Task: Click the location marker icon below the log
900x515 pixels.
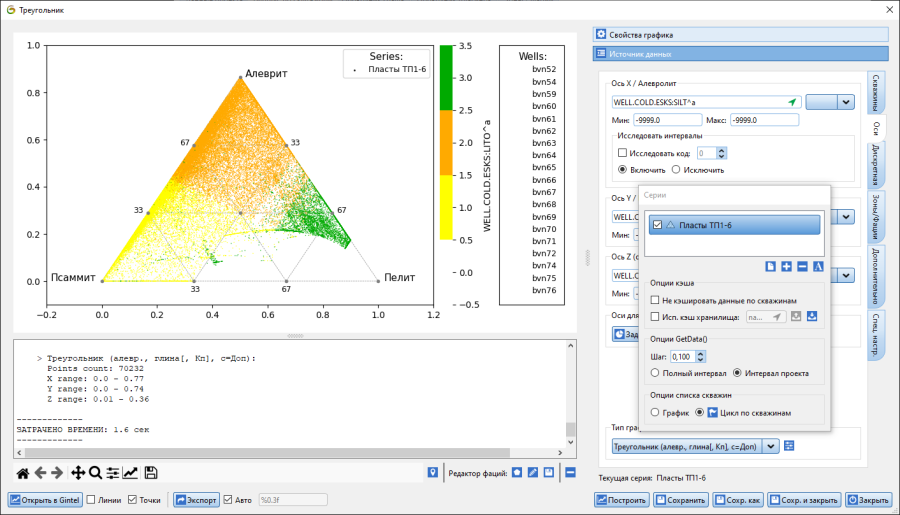Action: pyautogui.click(x=433, y=473)
